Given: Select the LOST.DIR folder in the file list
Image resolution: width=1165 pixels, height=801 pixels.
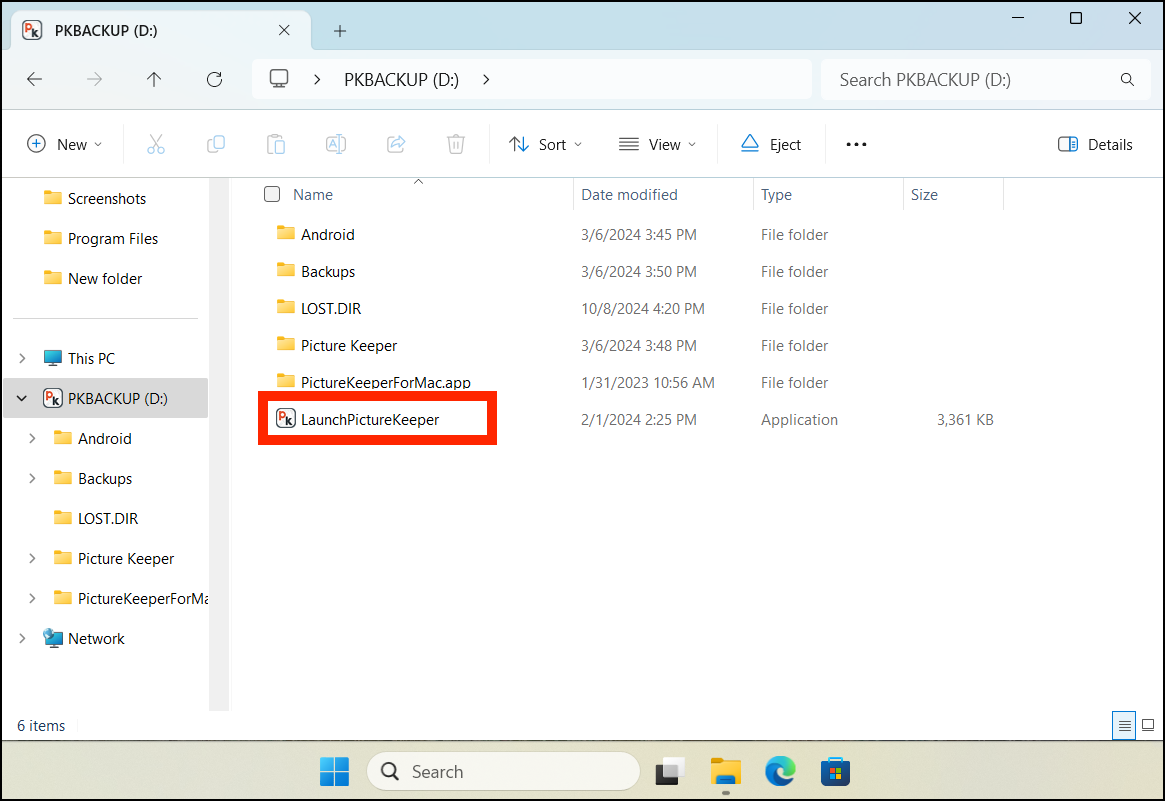Looking at the screenshot, I should [x=331, y=308].
